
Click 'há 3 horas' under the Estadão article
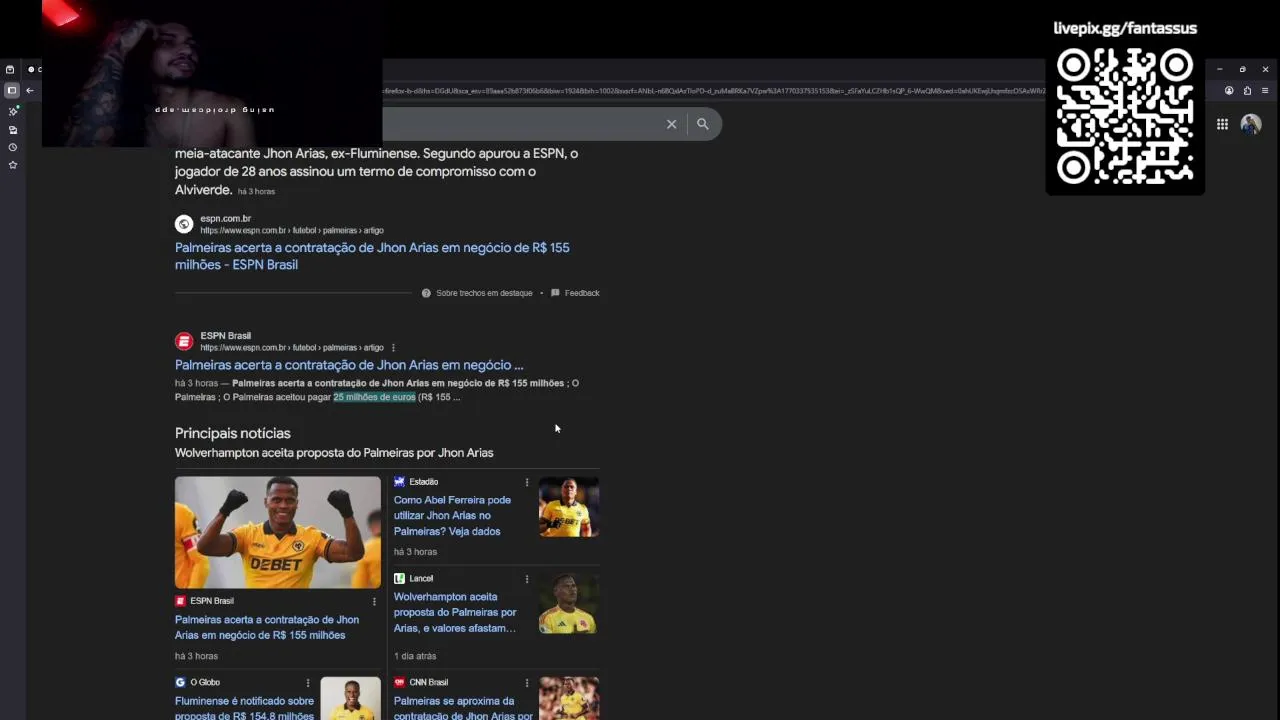point(415,552)
